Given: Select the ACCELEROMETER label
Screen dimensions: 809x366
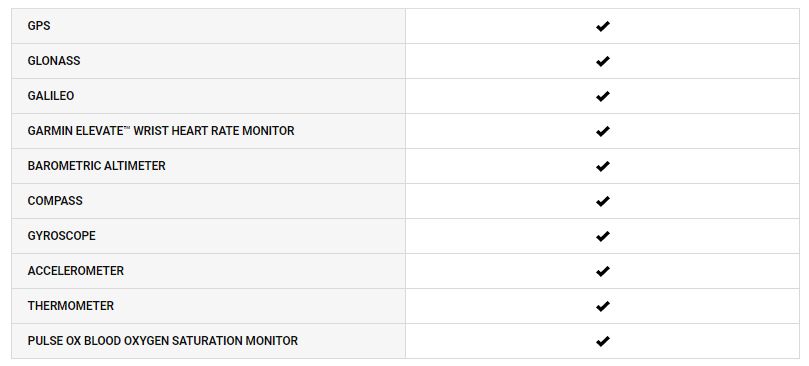Looking at the screenshot, I should click(75, 271).
